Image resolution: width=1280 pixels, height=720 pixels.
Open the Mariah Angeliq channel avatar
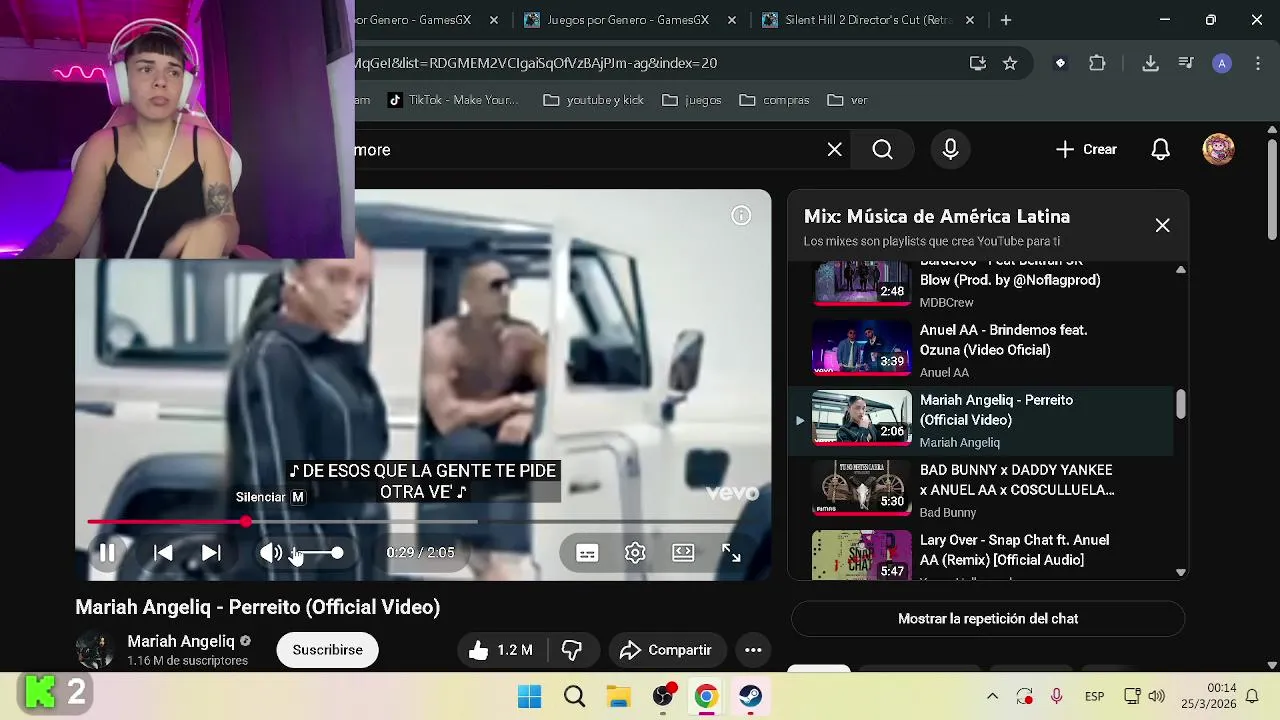click(95, 650)
